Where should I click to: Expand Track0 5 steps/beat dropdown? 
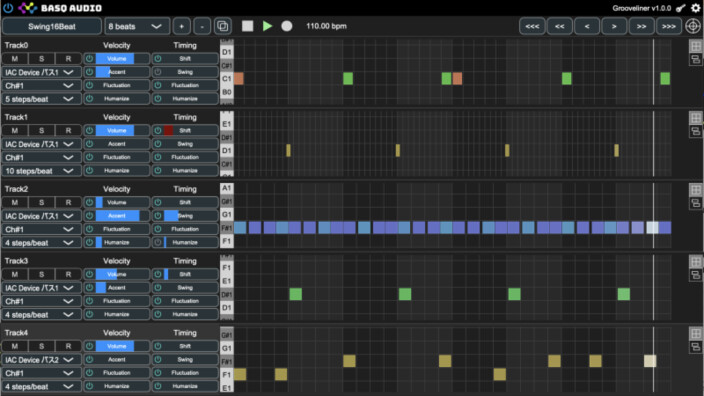click(41, 99)
